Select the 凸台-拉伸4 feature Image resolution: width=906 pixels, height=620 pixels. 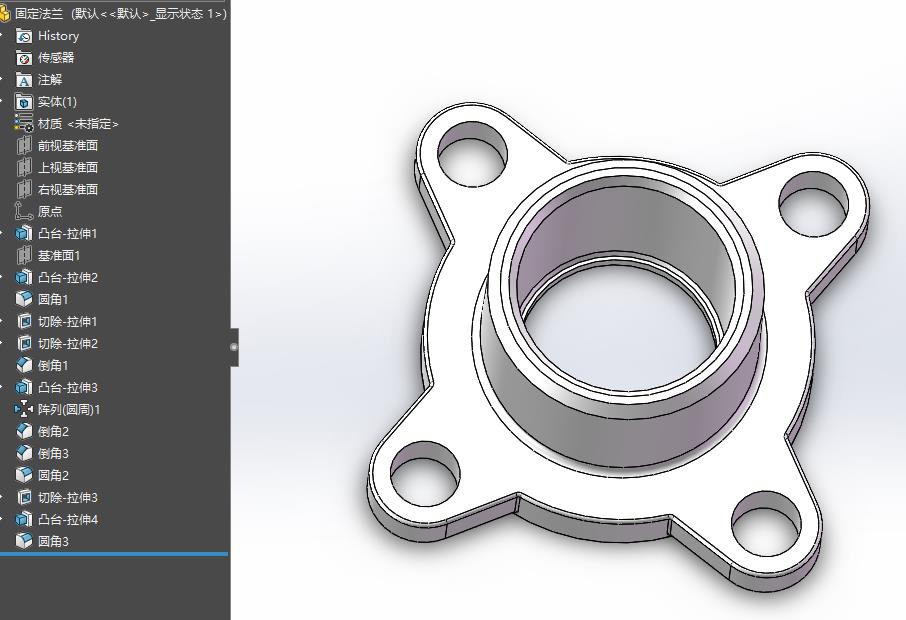(57, 519)
